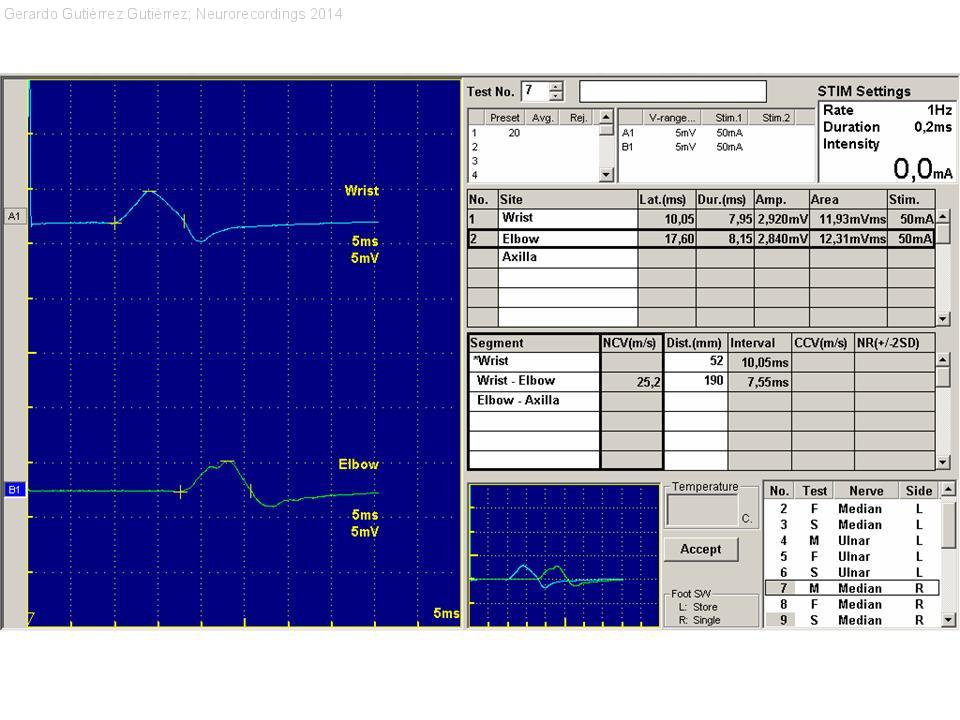Screen dimensions: 960x720
Task: Select the Elbow - Axilla segment row
Action: (533, 401)
